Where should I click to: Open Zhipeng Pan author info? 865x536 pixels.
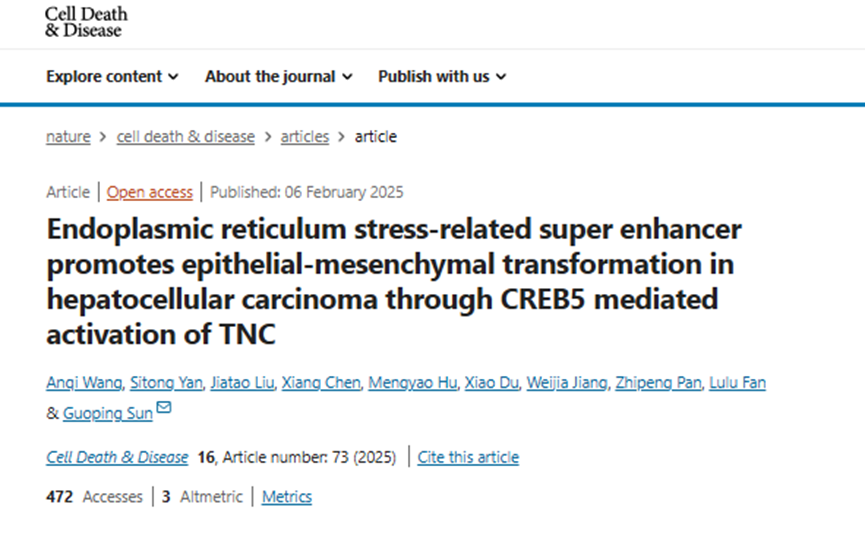pyautogui.click(x=658, y=383)
